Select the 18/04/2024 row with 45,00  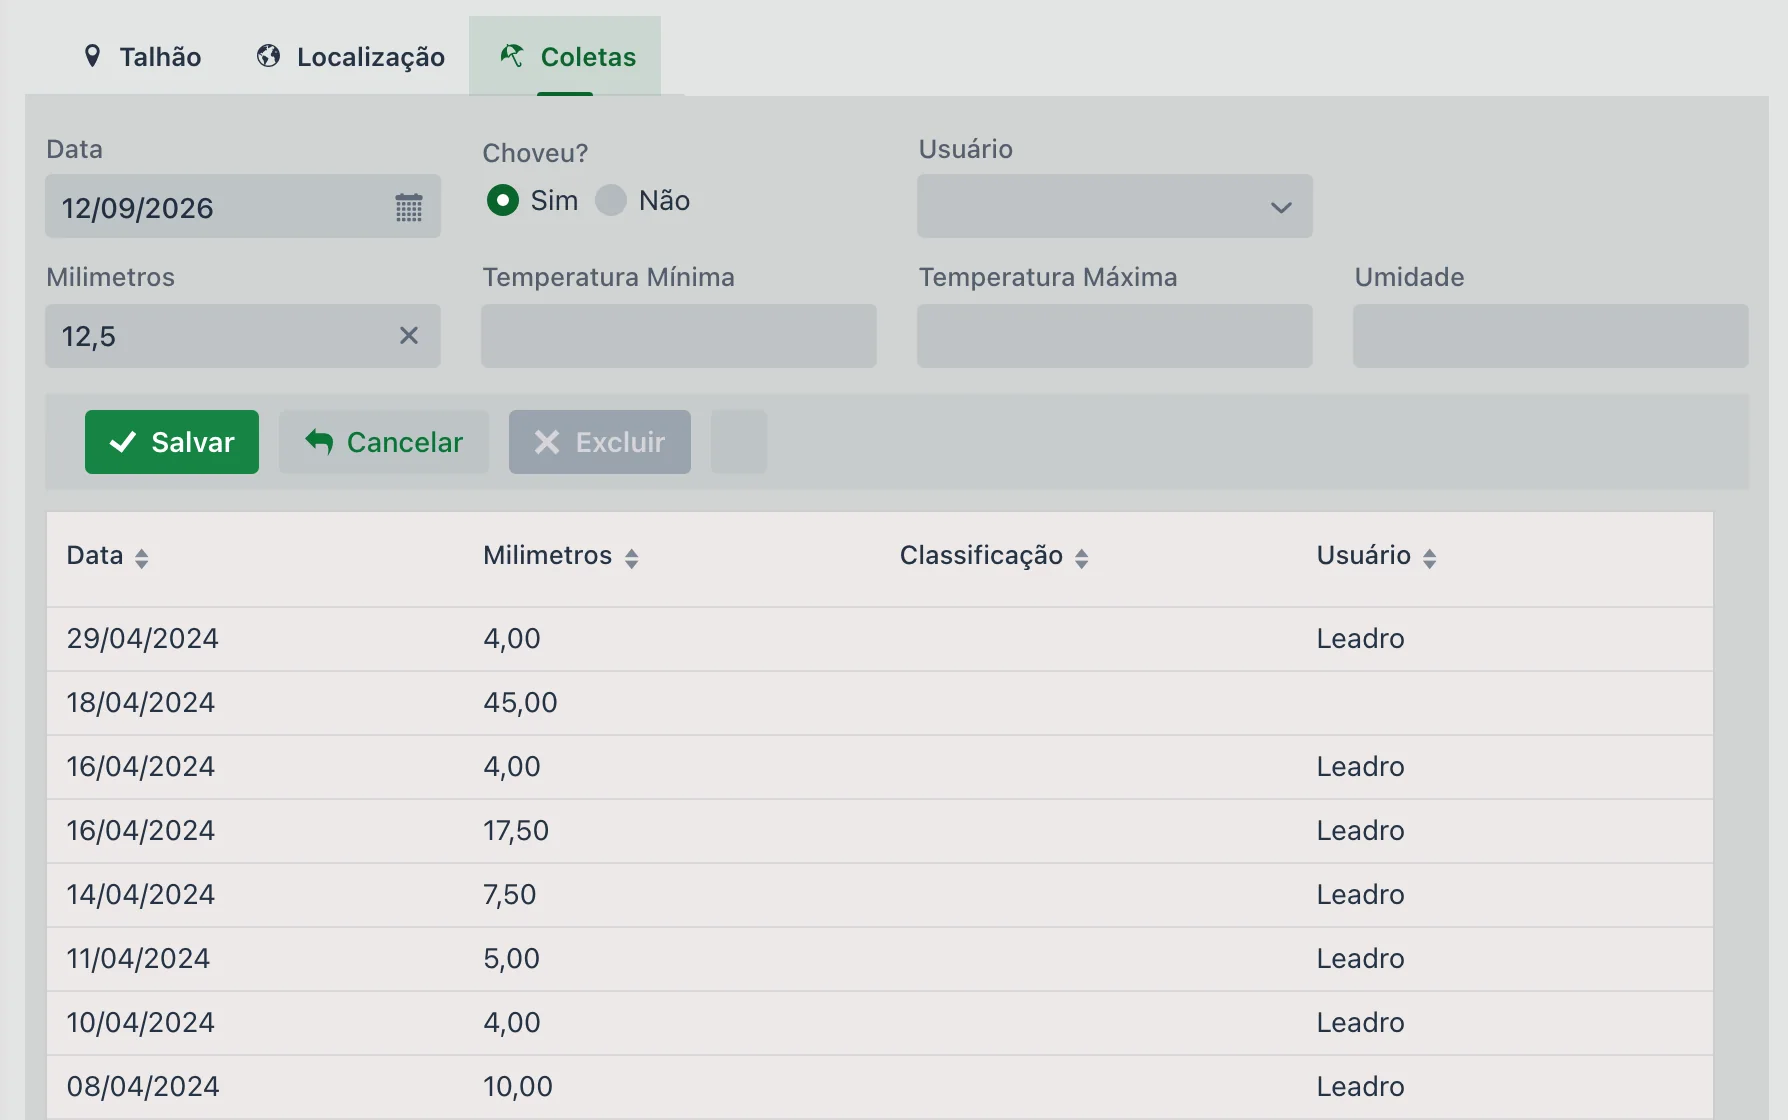click(x=880, y=703)
